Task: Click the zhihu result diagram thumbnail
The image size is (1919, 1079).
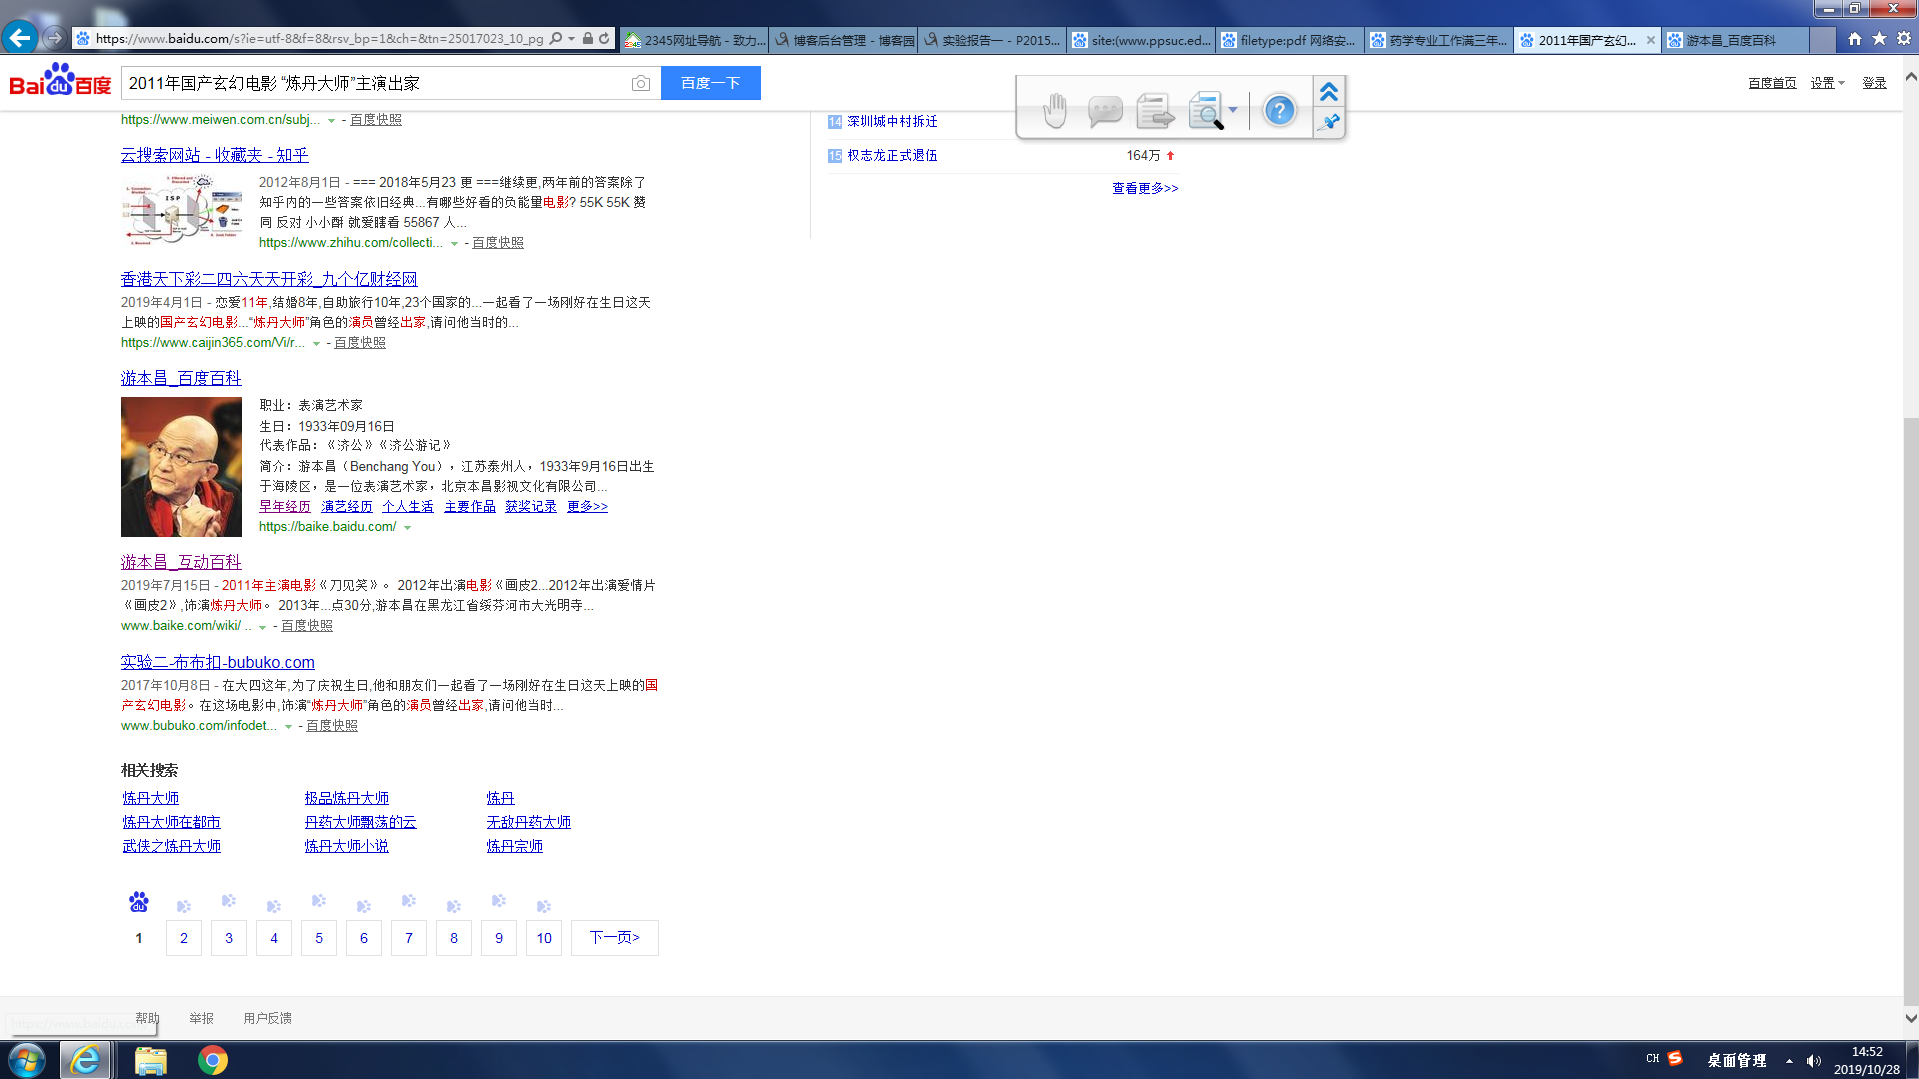Action: click(182, 211)
